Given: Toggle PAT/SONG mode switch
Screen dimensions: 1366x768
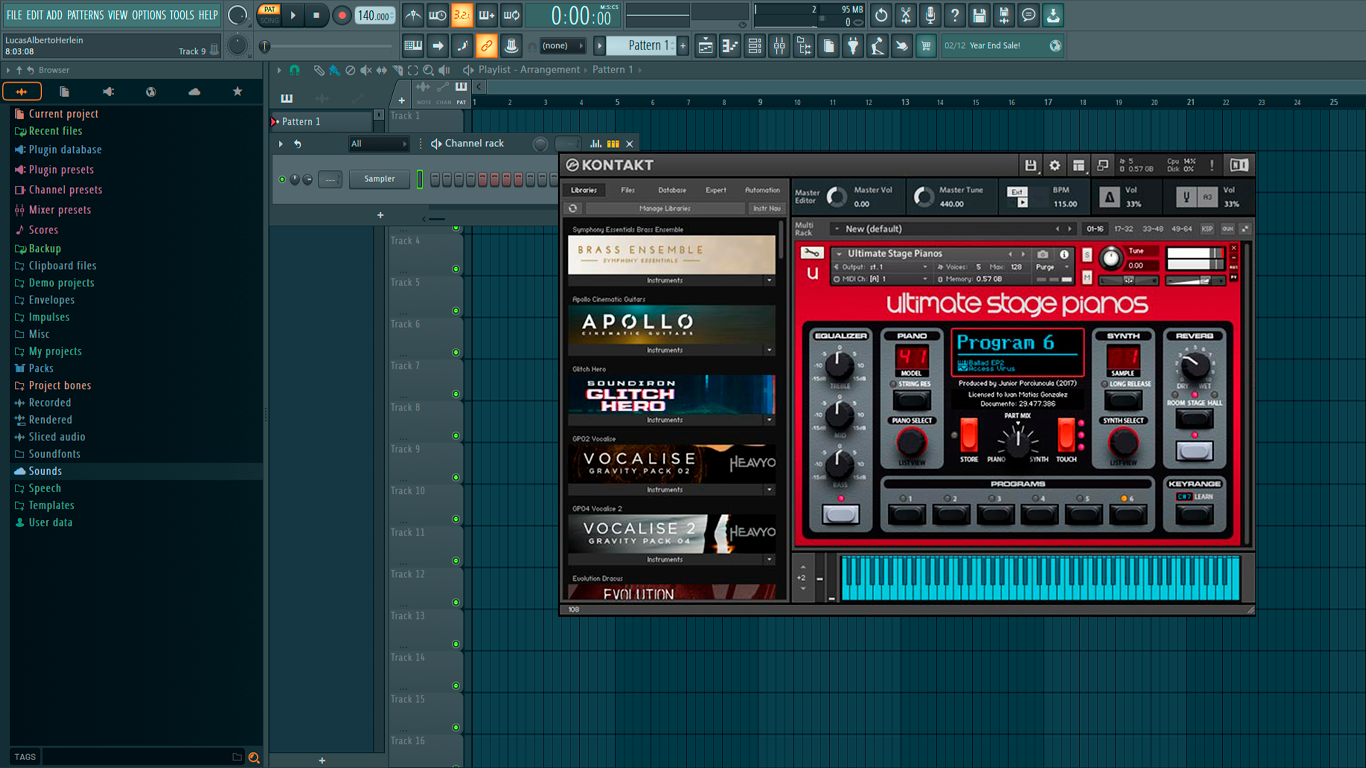Looking at the screenshot, I should 269,15.
